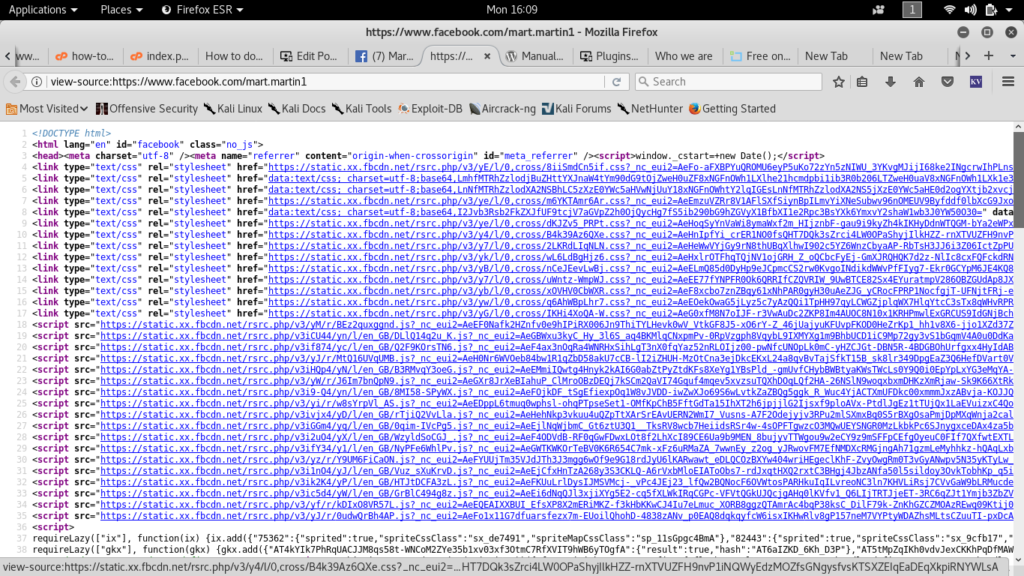Viewport: 1024px width, 576px height.
Task: List all tabs with the dropdown arrow
Action: (1013, 56)
